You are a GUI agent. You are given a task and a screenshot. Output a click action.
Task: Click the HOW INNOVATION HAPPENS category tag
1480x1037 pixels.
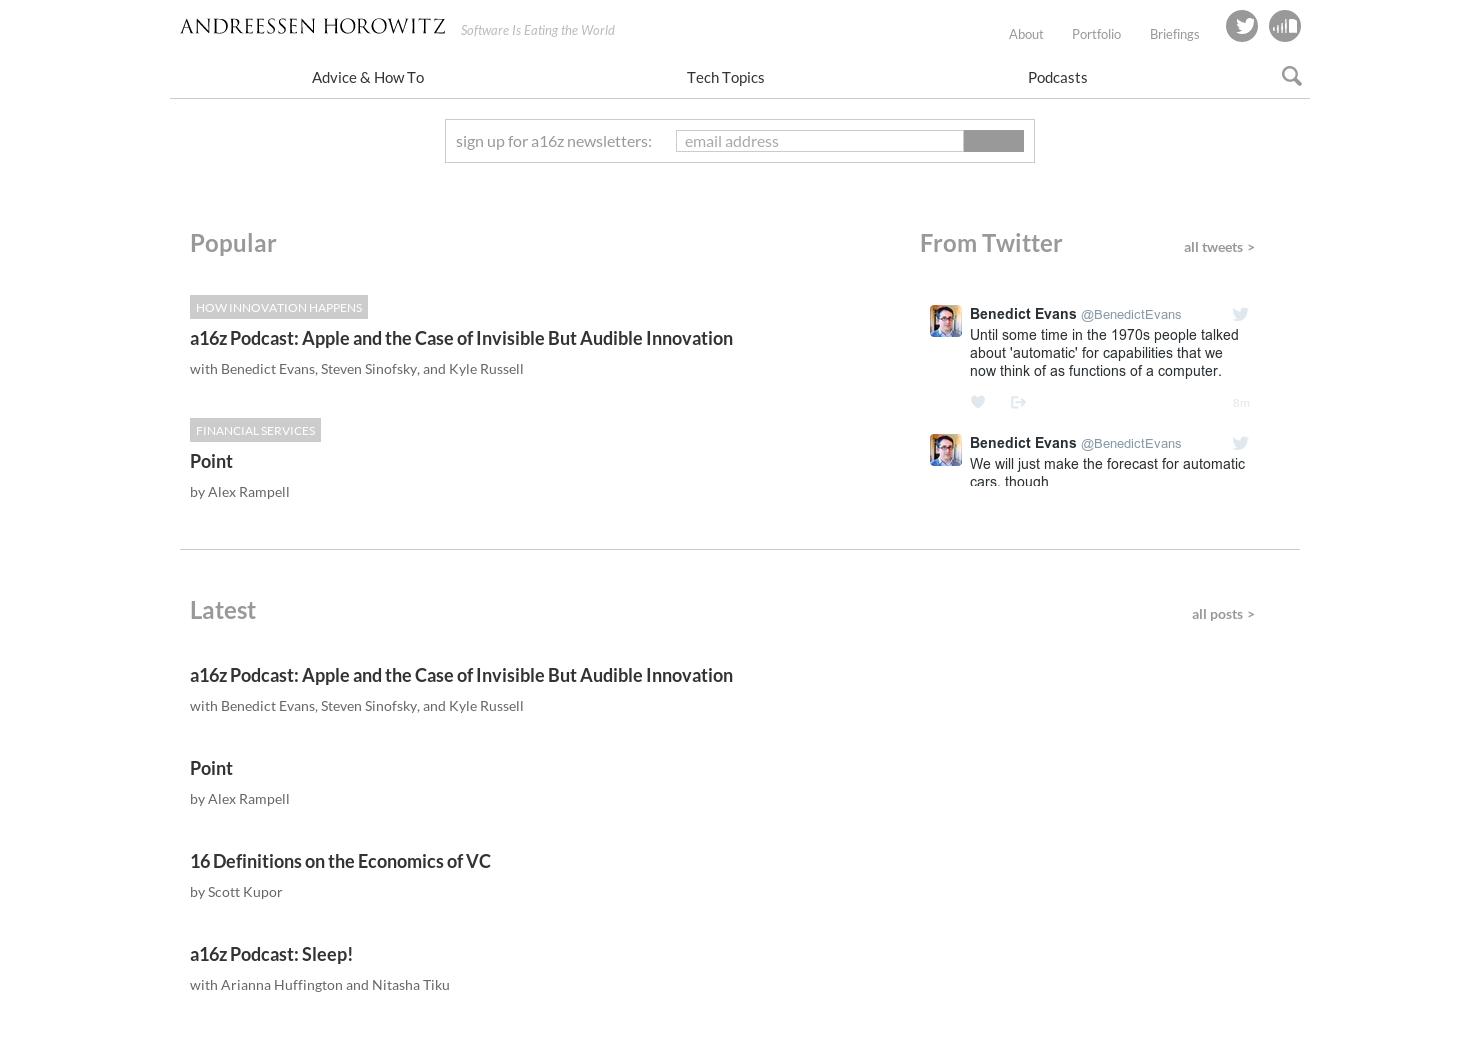point(279,307)
